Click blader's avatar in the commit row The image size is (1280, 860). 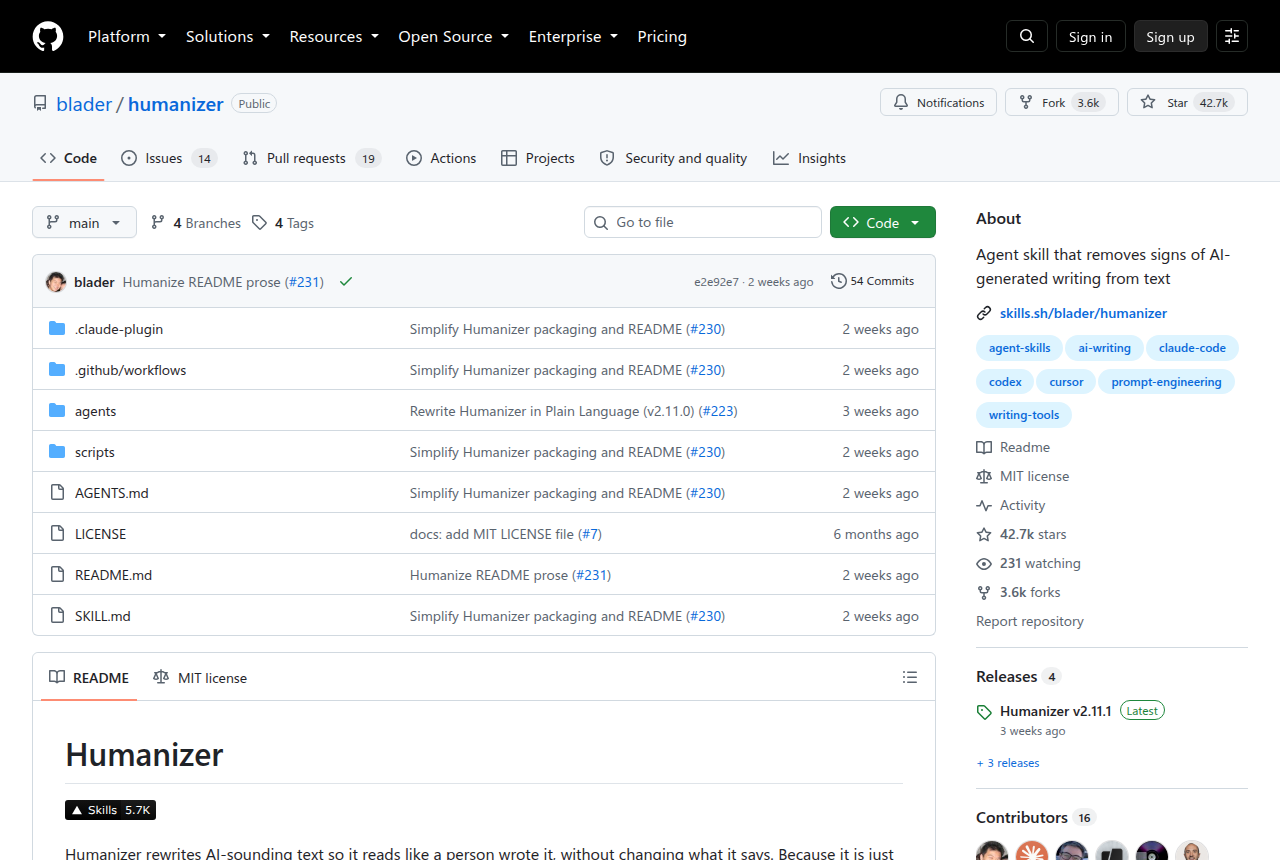(x=56, y=282)
